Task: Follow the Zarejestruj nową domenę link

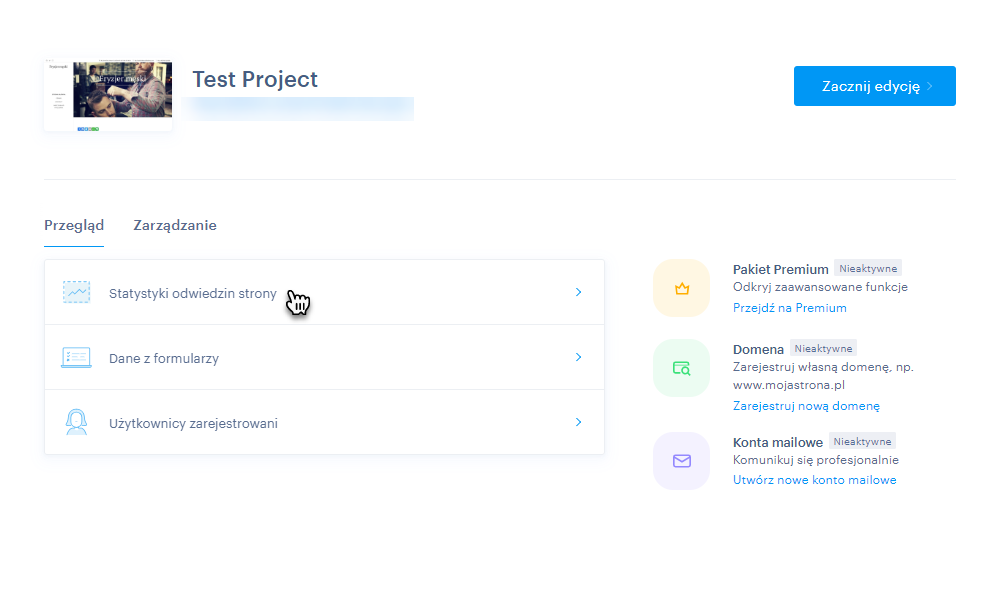Action: (806, 406)
